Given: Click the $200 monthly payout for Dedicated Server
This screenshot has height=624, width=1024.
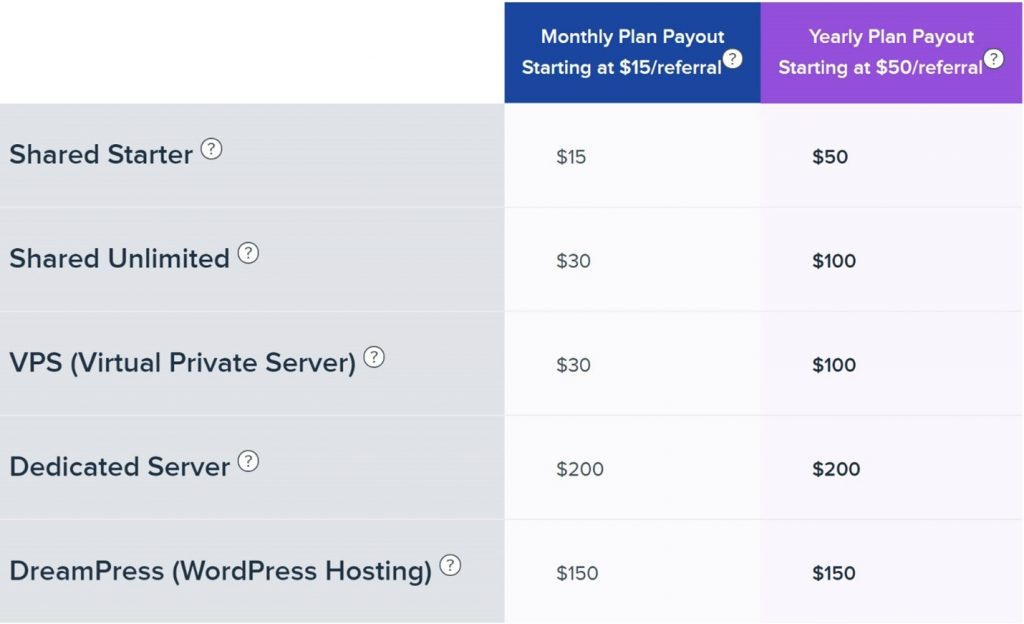Looking at the screenshot, I should [580, 469].
